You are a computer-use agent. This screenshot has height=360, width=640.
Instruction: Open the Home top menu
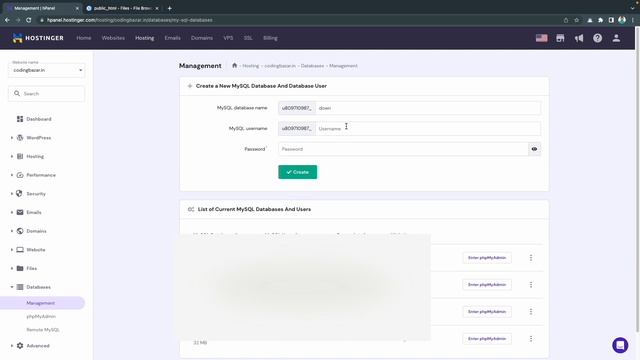tap(84, 38)
